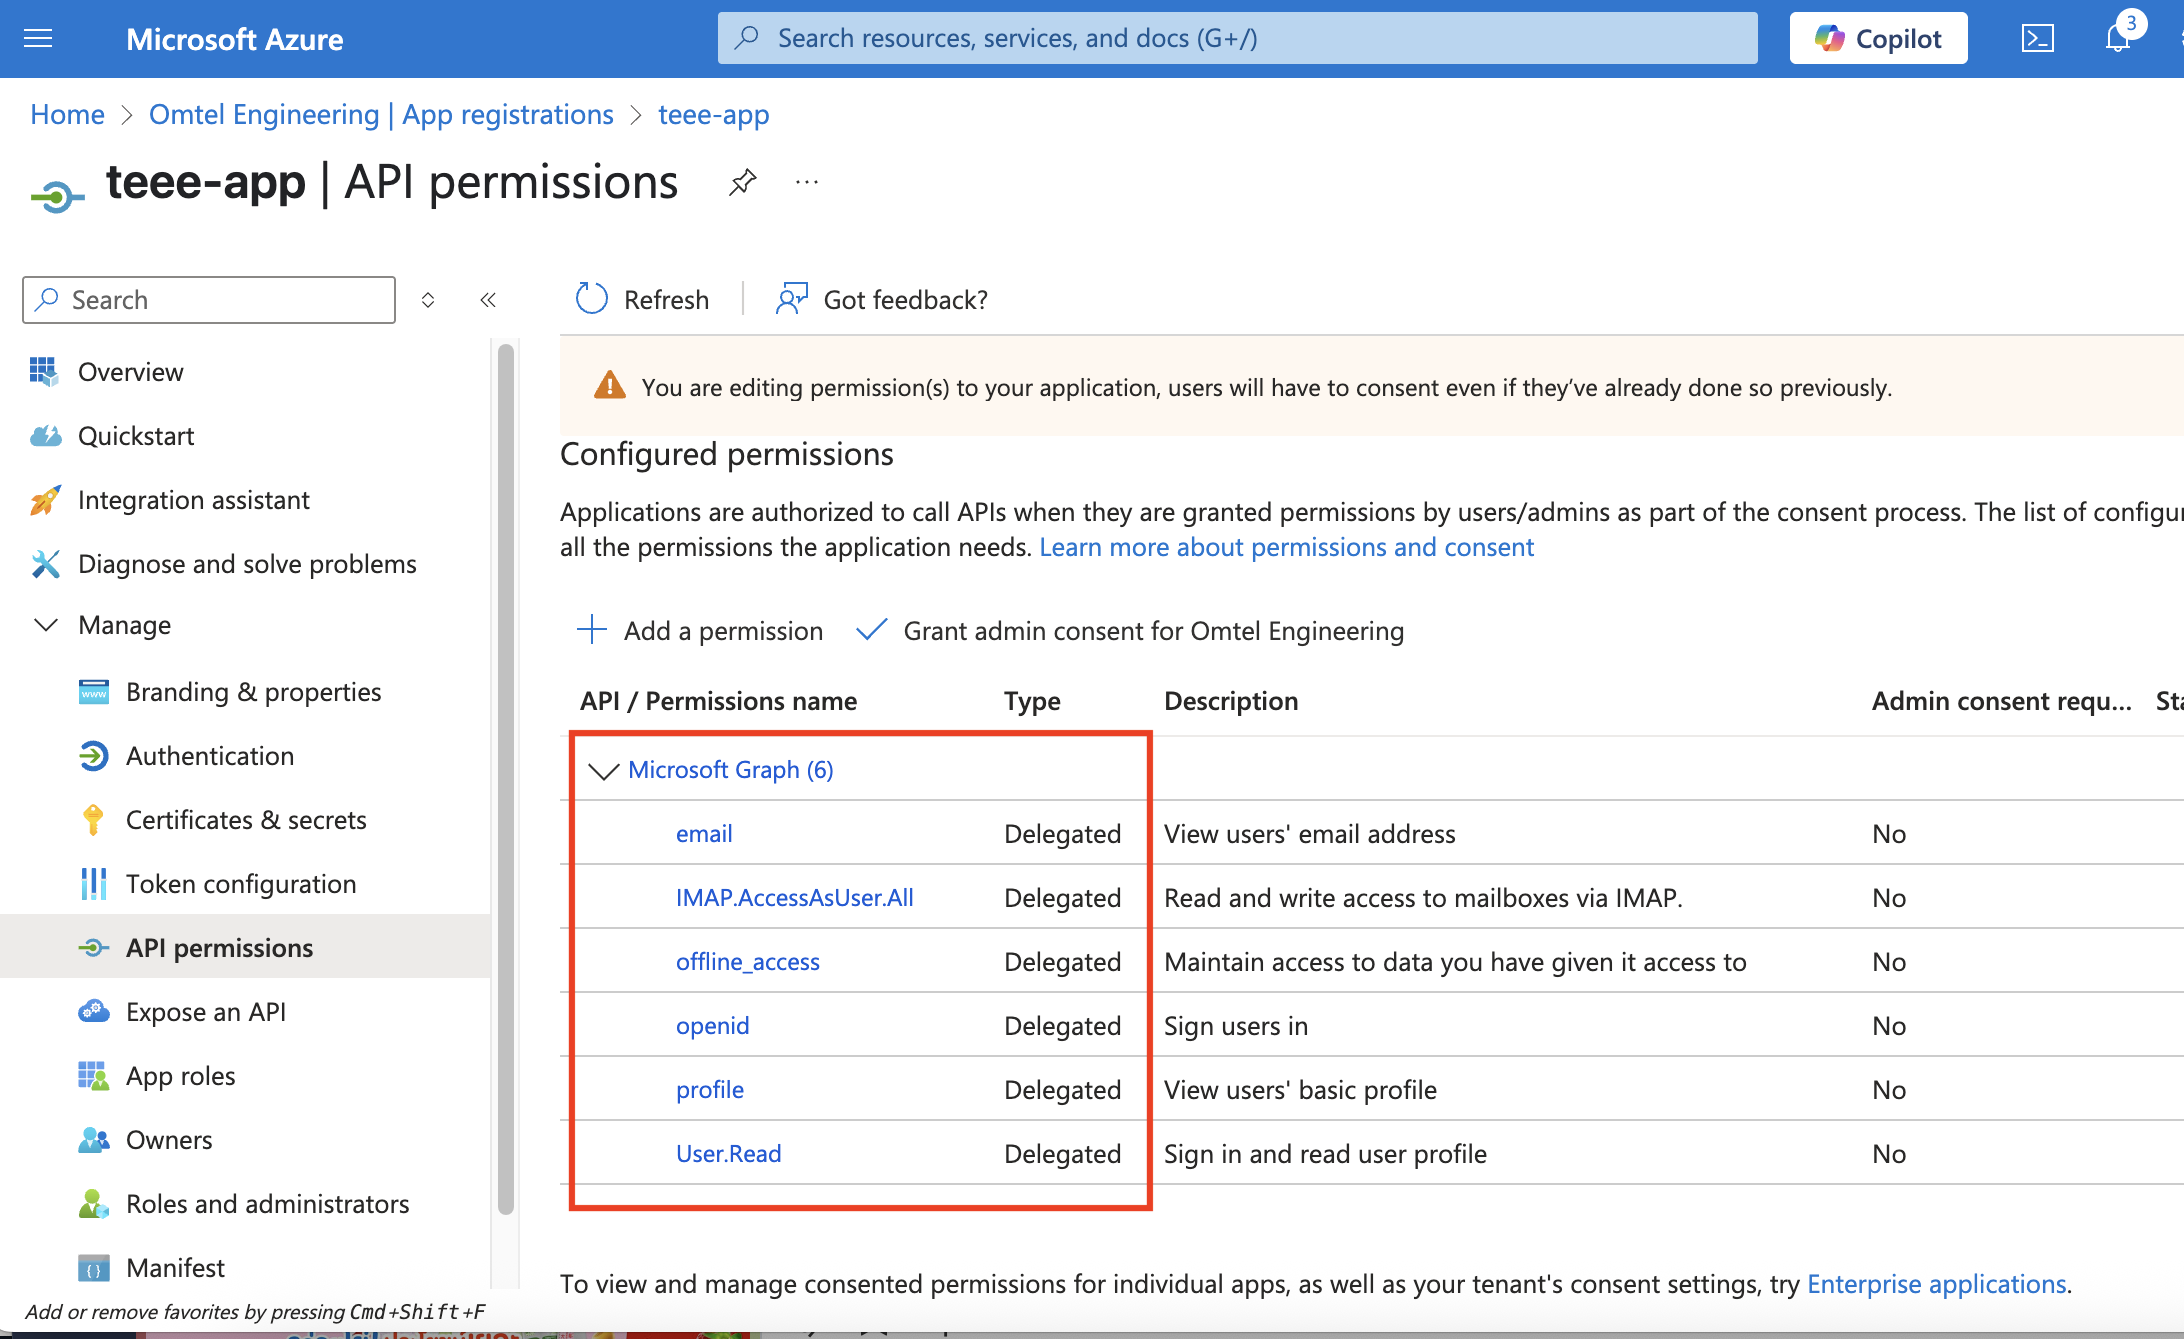
Task: Click the Certificates & secrets key icon
Action: click(93, 820)
